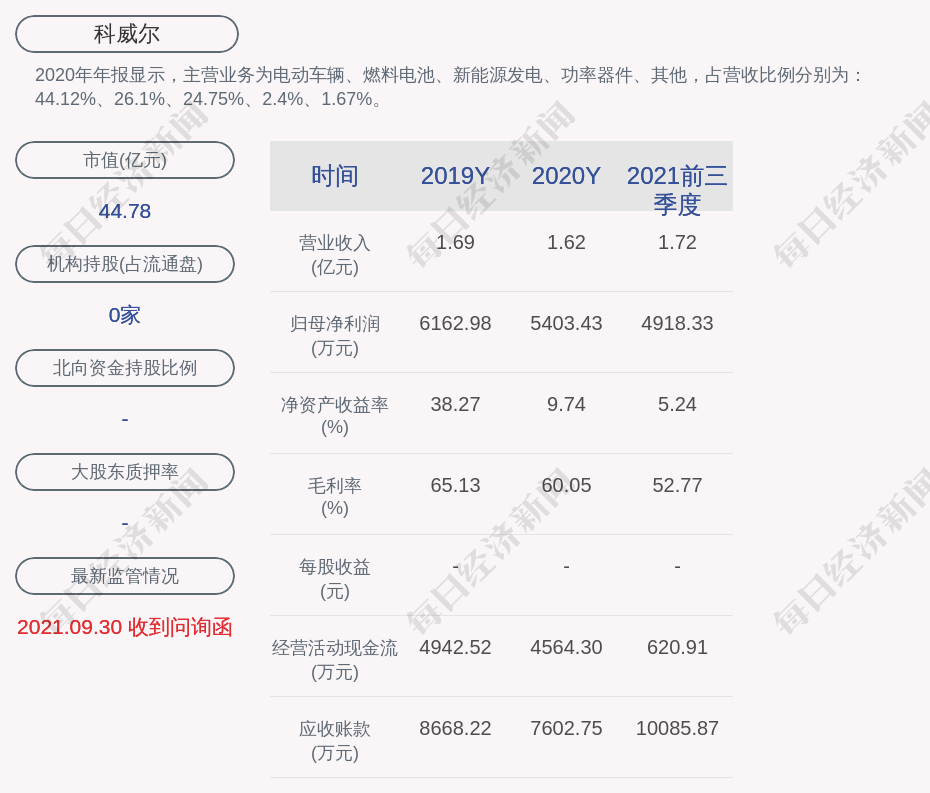
Task: Select the 净资产收益率(%) row label
Action: tap(335, 416)
